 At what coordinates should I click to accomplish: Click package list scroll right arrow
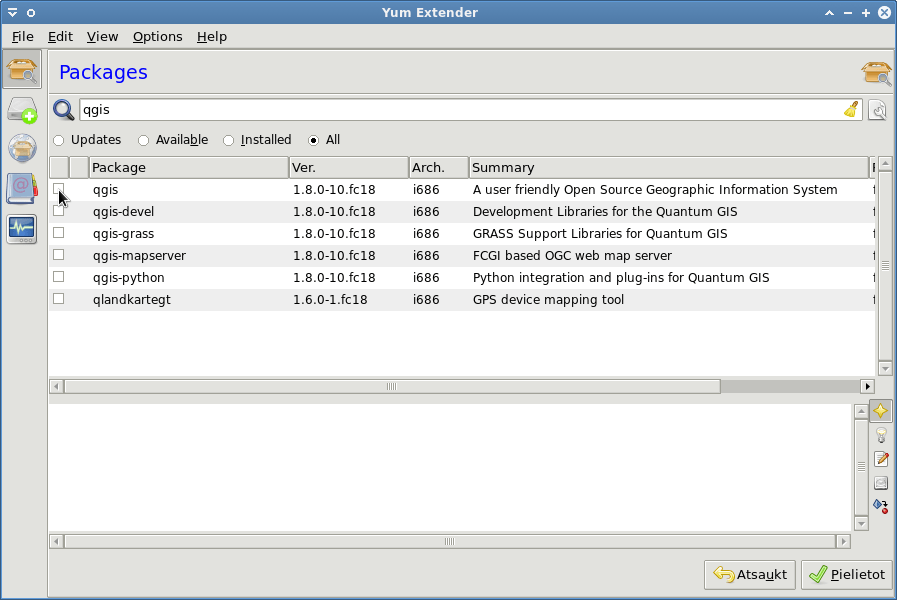point(867,387)
